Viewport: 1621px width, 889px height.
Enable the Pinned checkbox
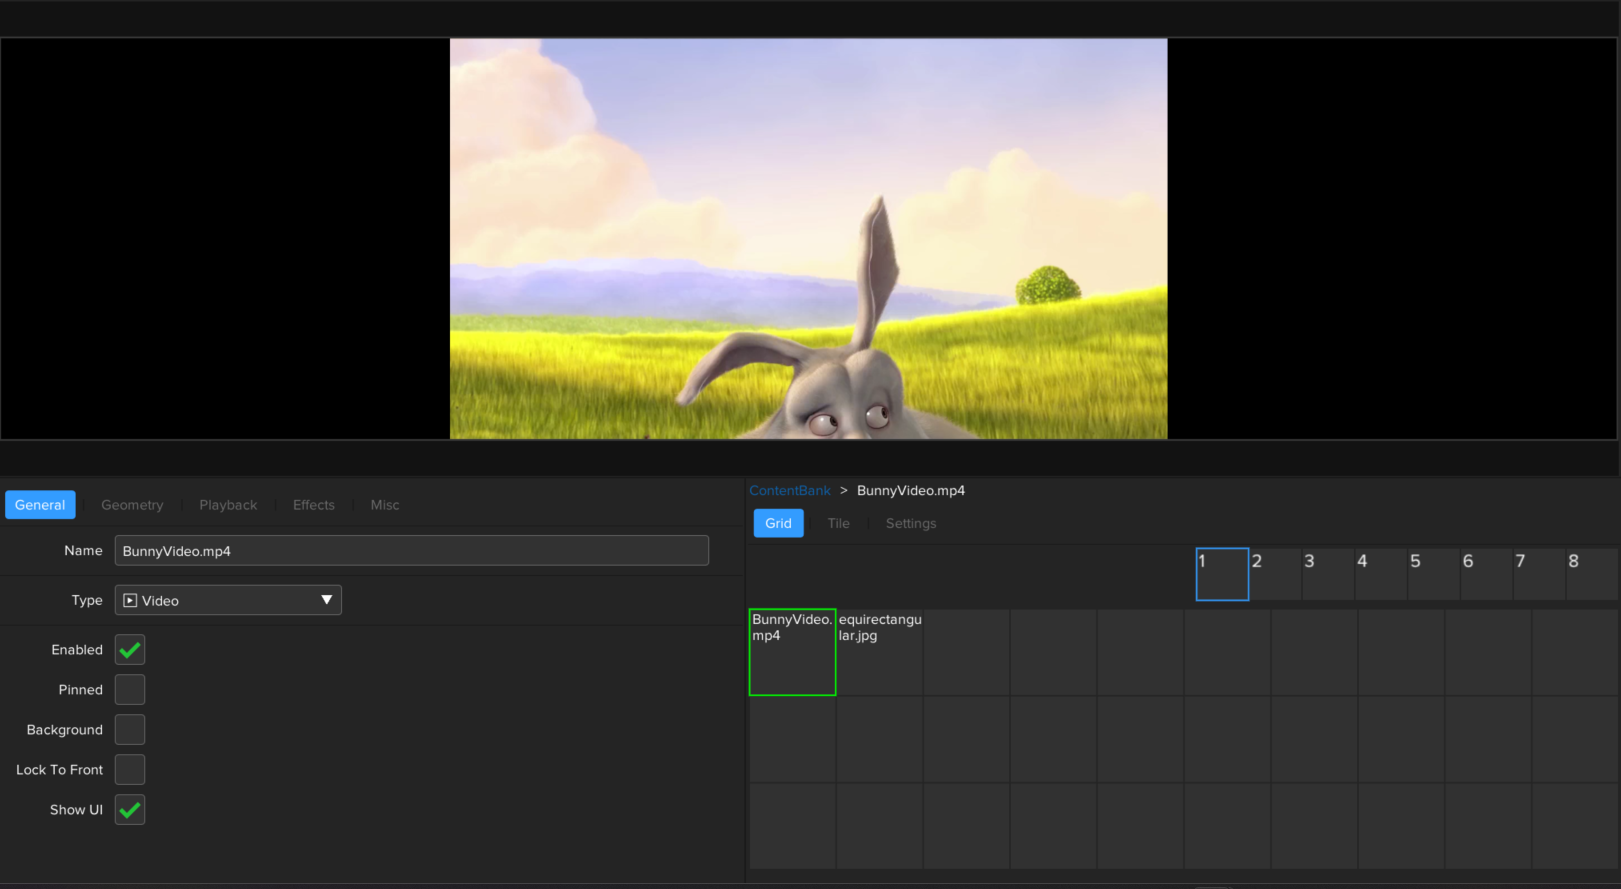[x=130, y=690]
